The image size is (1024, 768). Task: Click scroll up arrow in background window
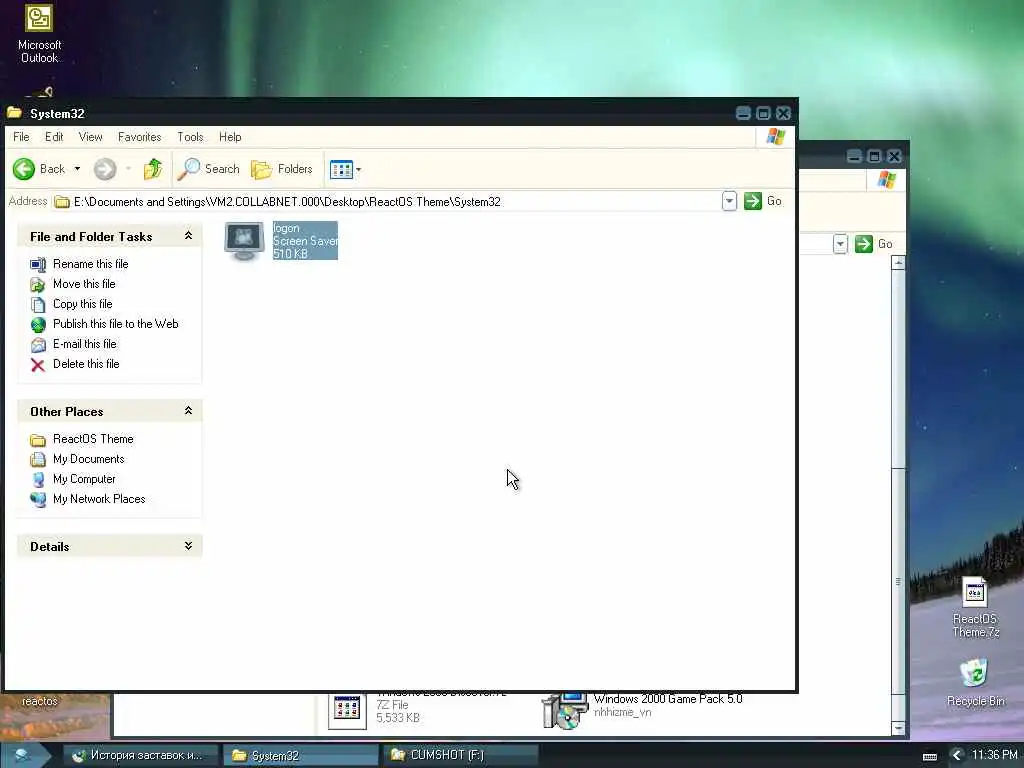899,263
